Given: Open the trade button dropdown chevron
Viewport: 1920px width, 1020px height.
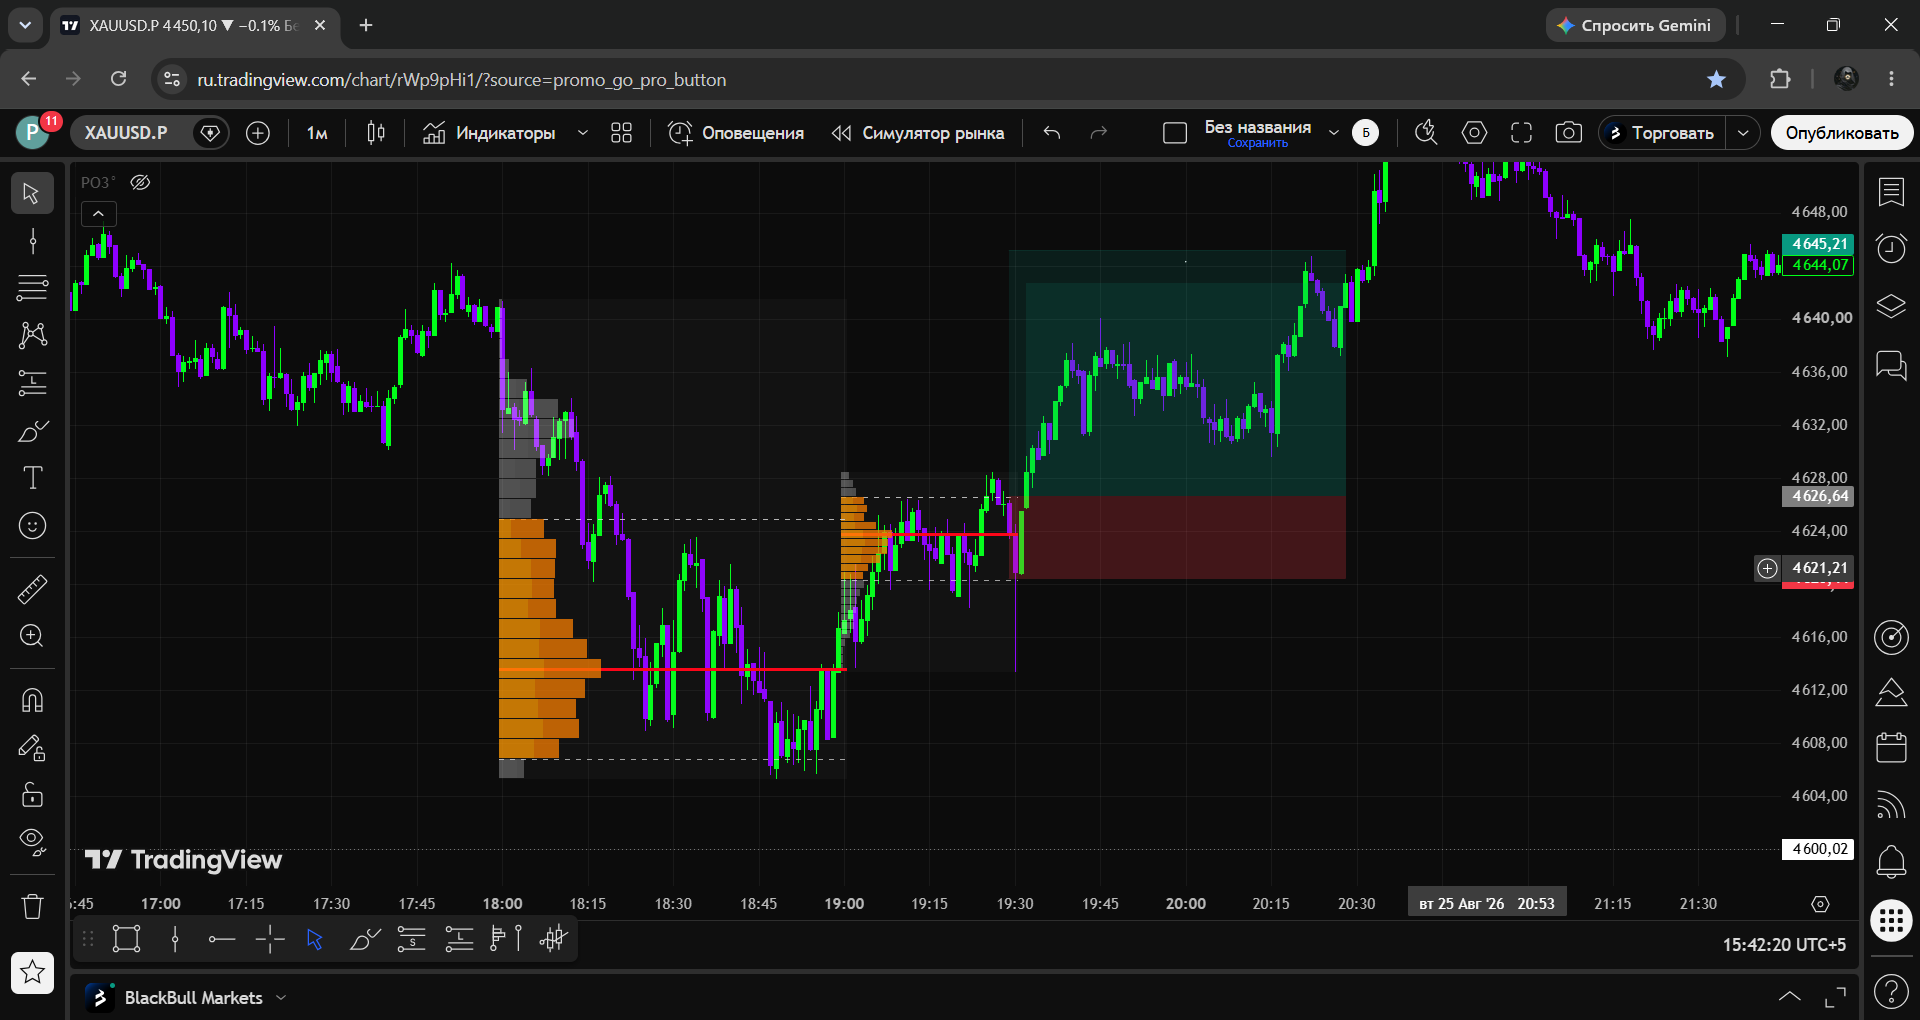Looking at the screenshot, I should pyautogui.click(x=1743, y=133).
